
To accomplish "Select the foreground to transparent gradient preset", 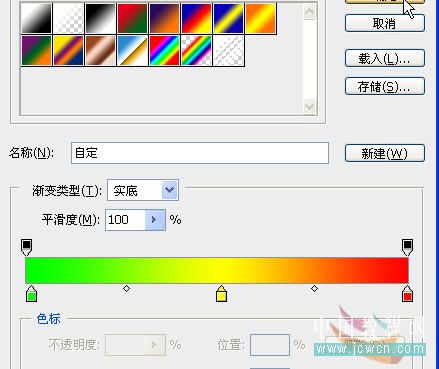I will (x=68, y=18).
